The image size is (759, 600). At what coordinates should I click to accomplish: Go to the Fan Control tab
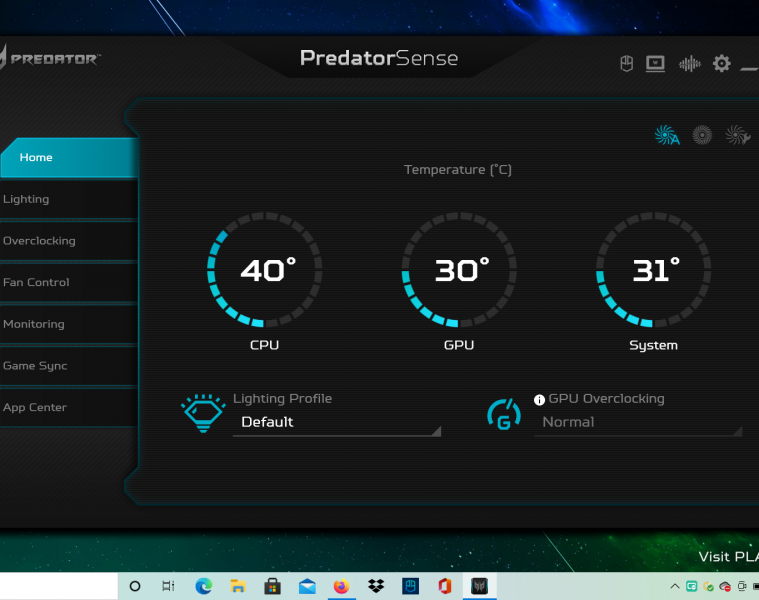(x=69, y=283)
